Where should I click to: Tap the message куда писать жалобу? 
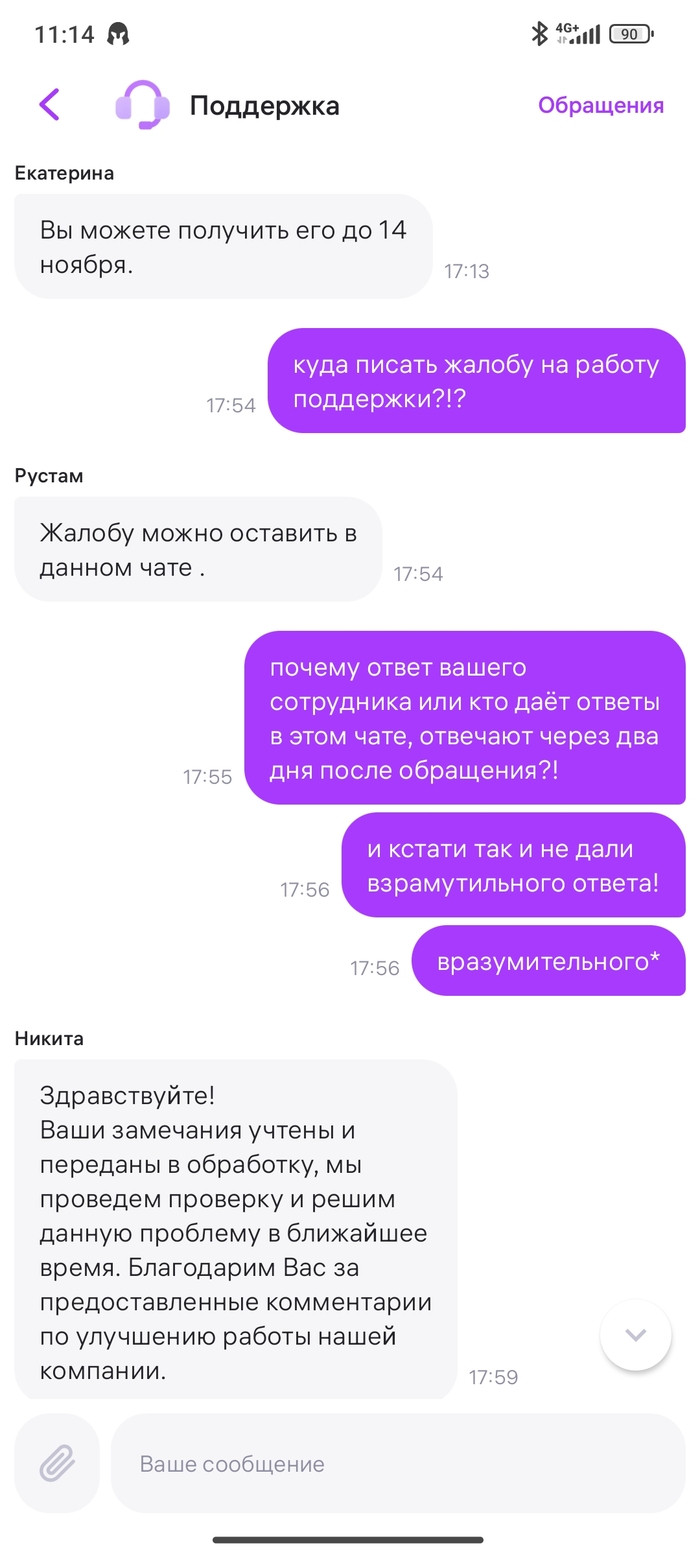tap(476, 381)
